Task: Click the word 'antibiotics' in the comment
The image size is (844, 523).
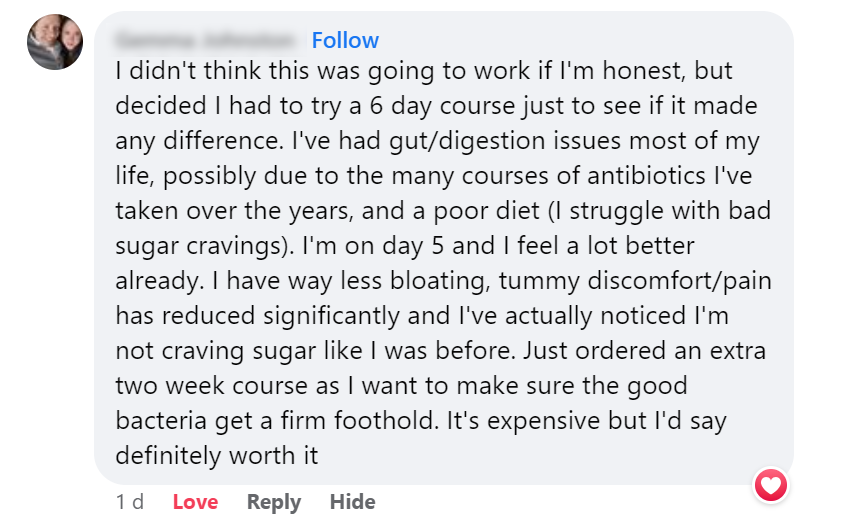Action: click(638, 175)
